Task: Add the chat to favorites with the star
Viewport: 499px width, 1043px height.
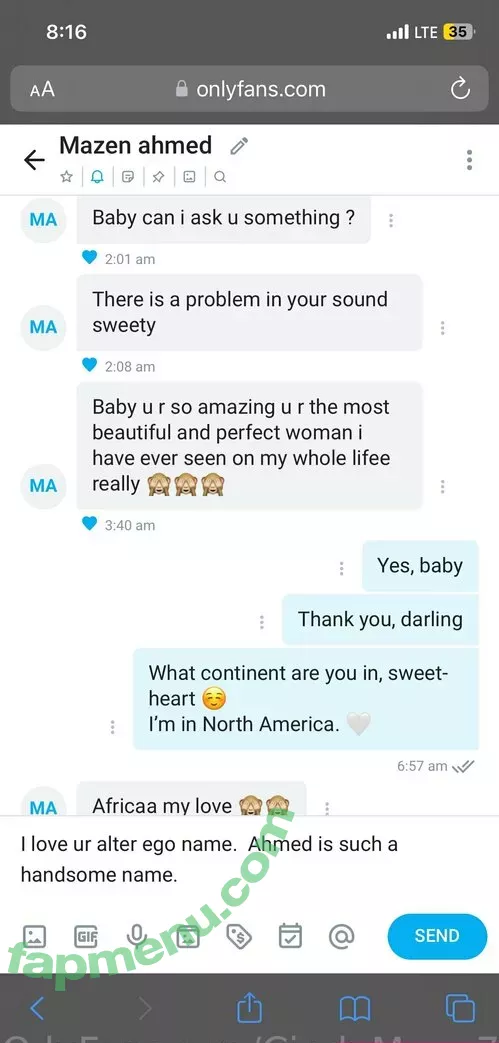Action: 66,177
